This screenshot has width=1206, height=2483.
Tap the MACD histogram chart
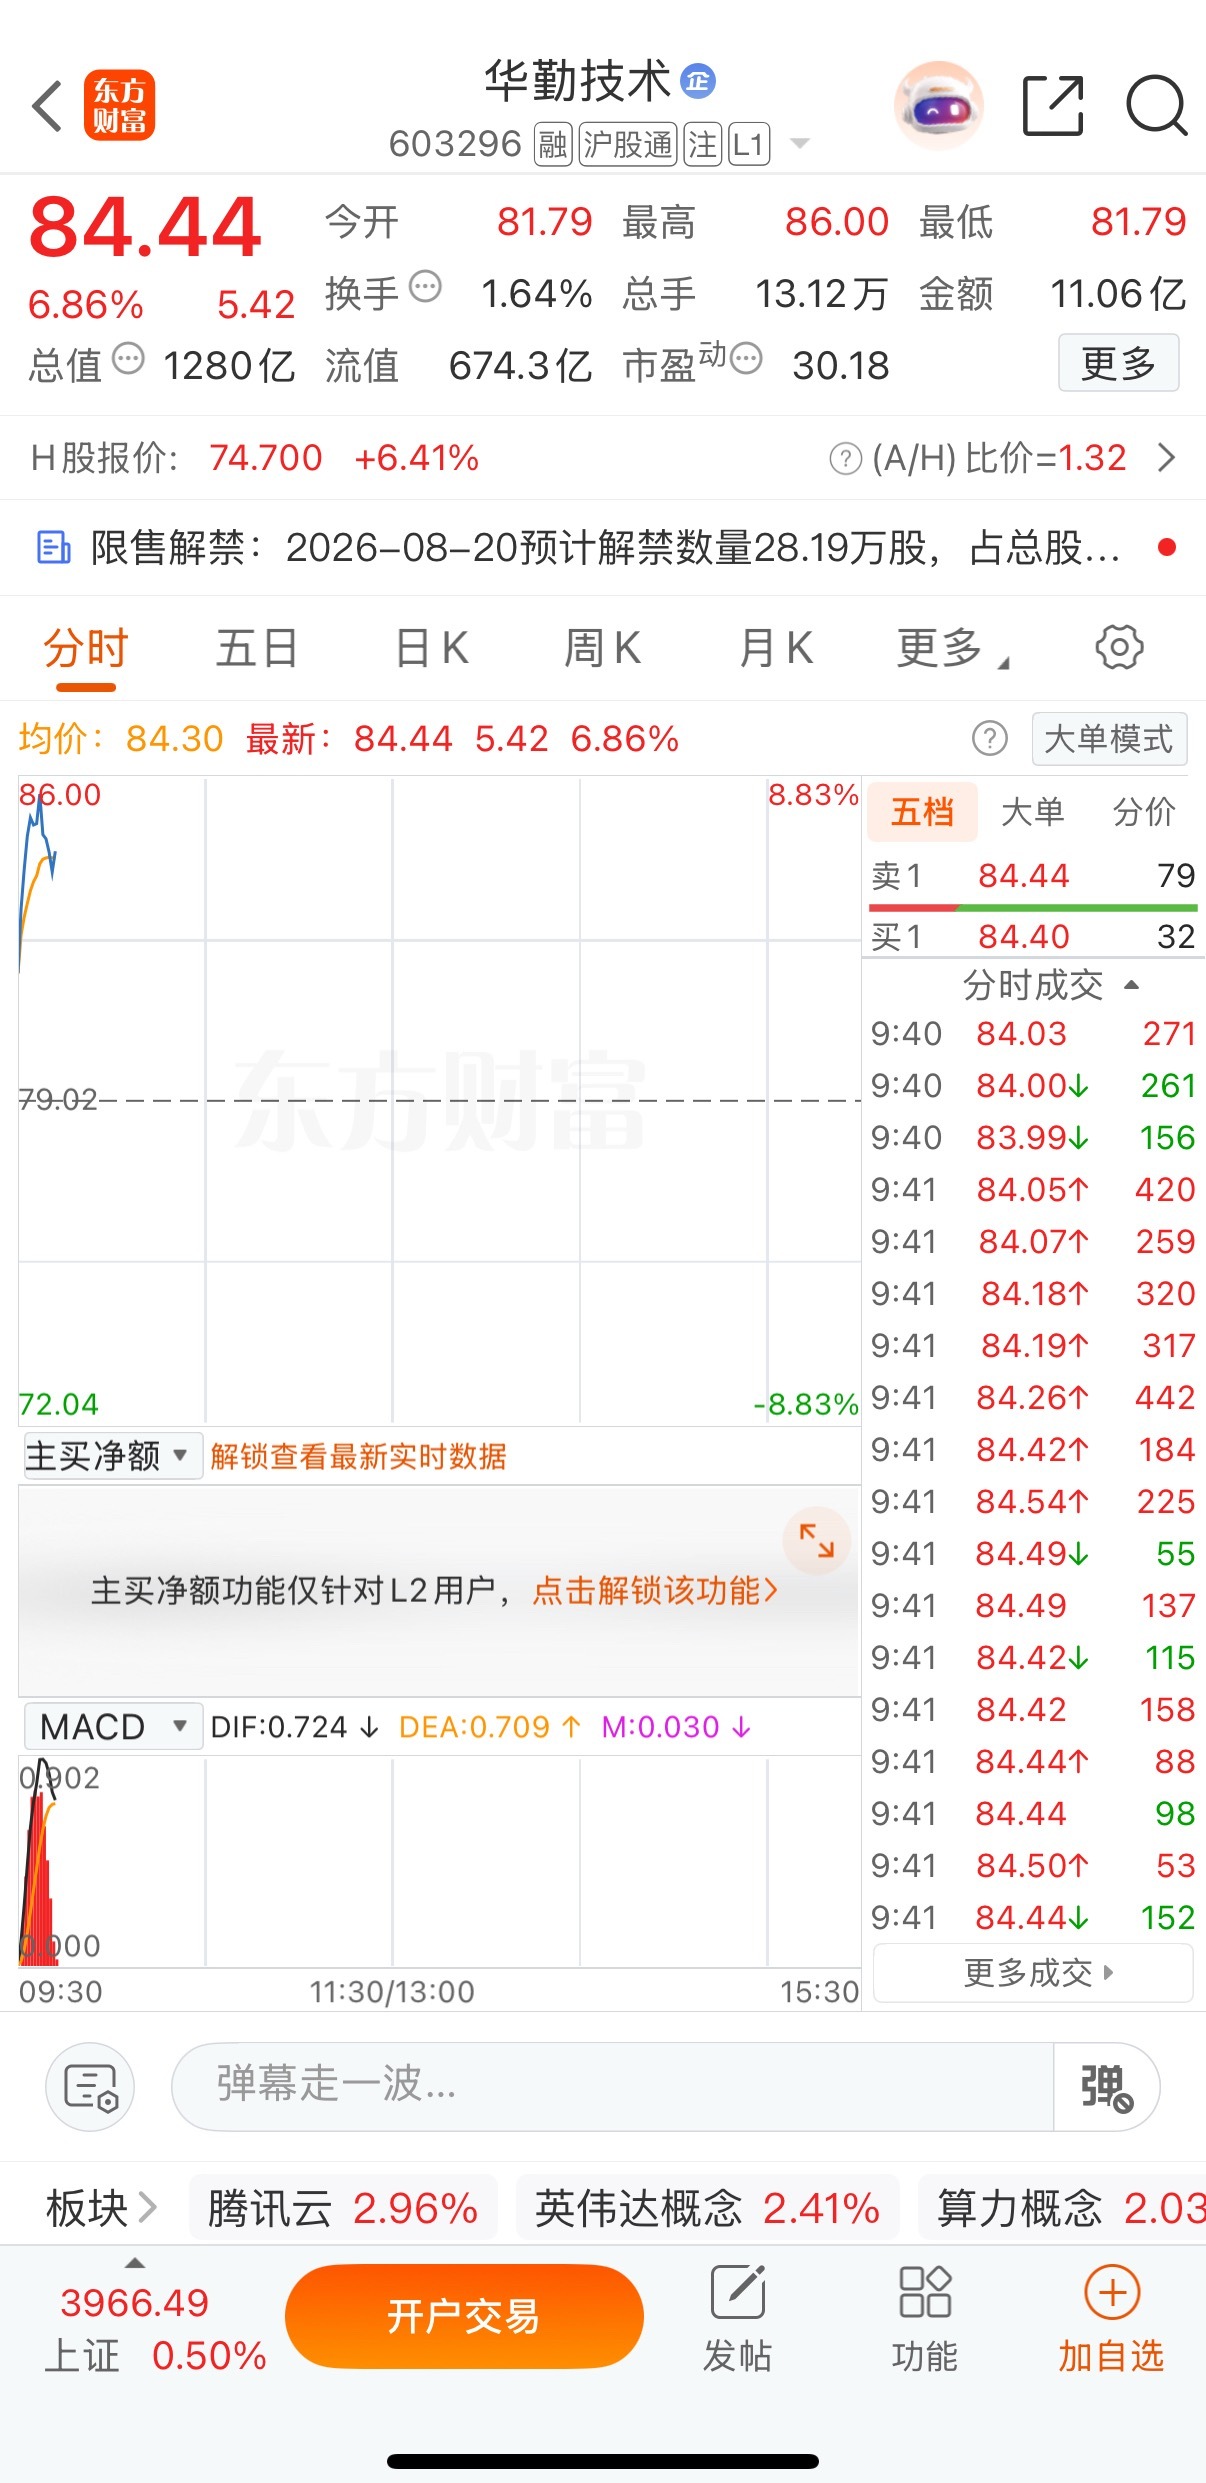click(x=439, y=1862)
